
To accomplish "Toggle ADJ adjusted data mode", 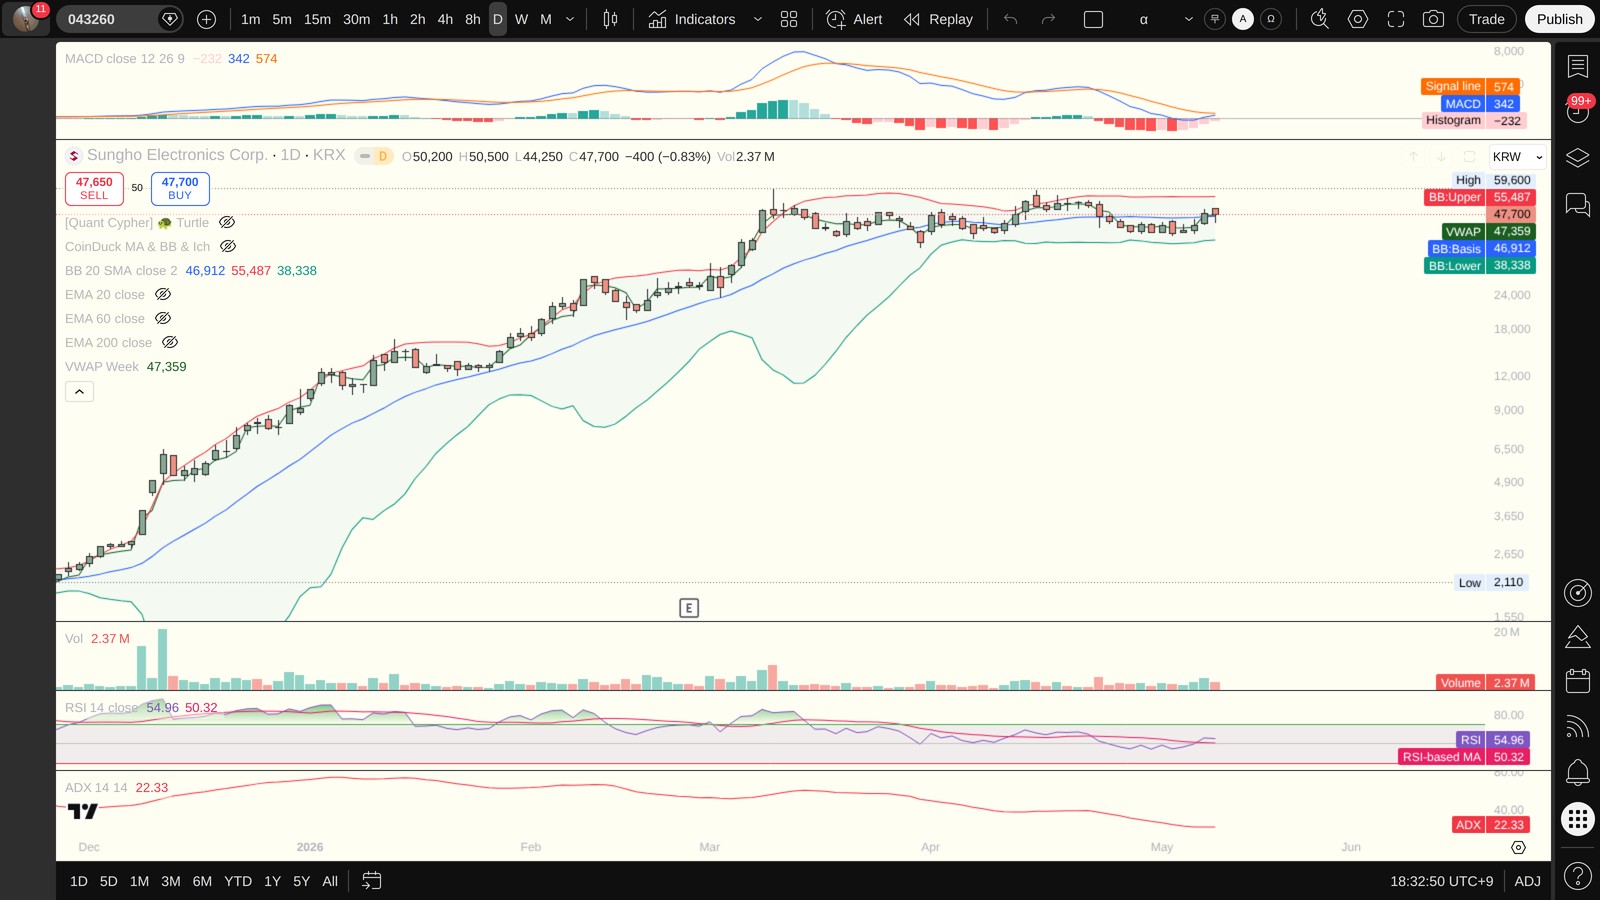I will (1527, 881).
